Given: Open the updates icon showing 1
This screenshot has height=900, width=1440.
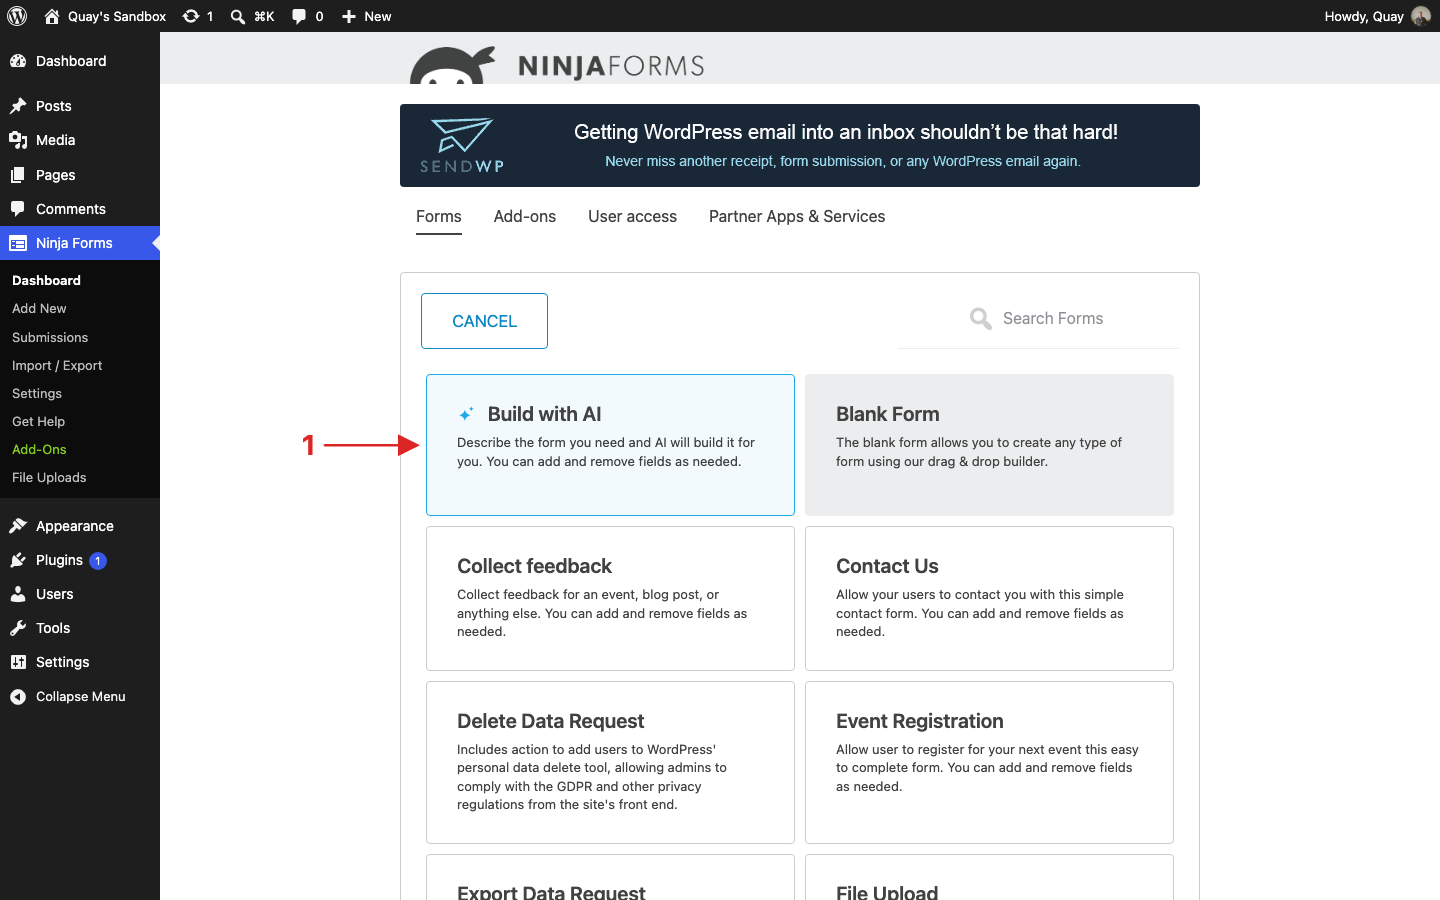Looking at the screenshot, I should tap(191, 16).
